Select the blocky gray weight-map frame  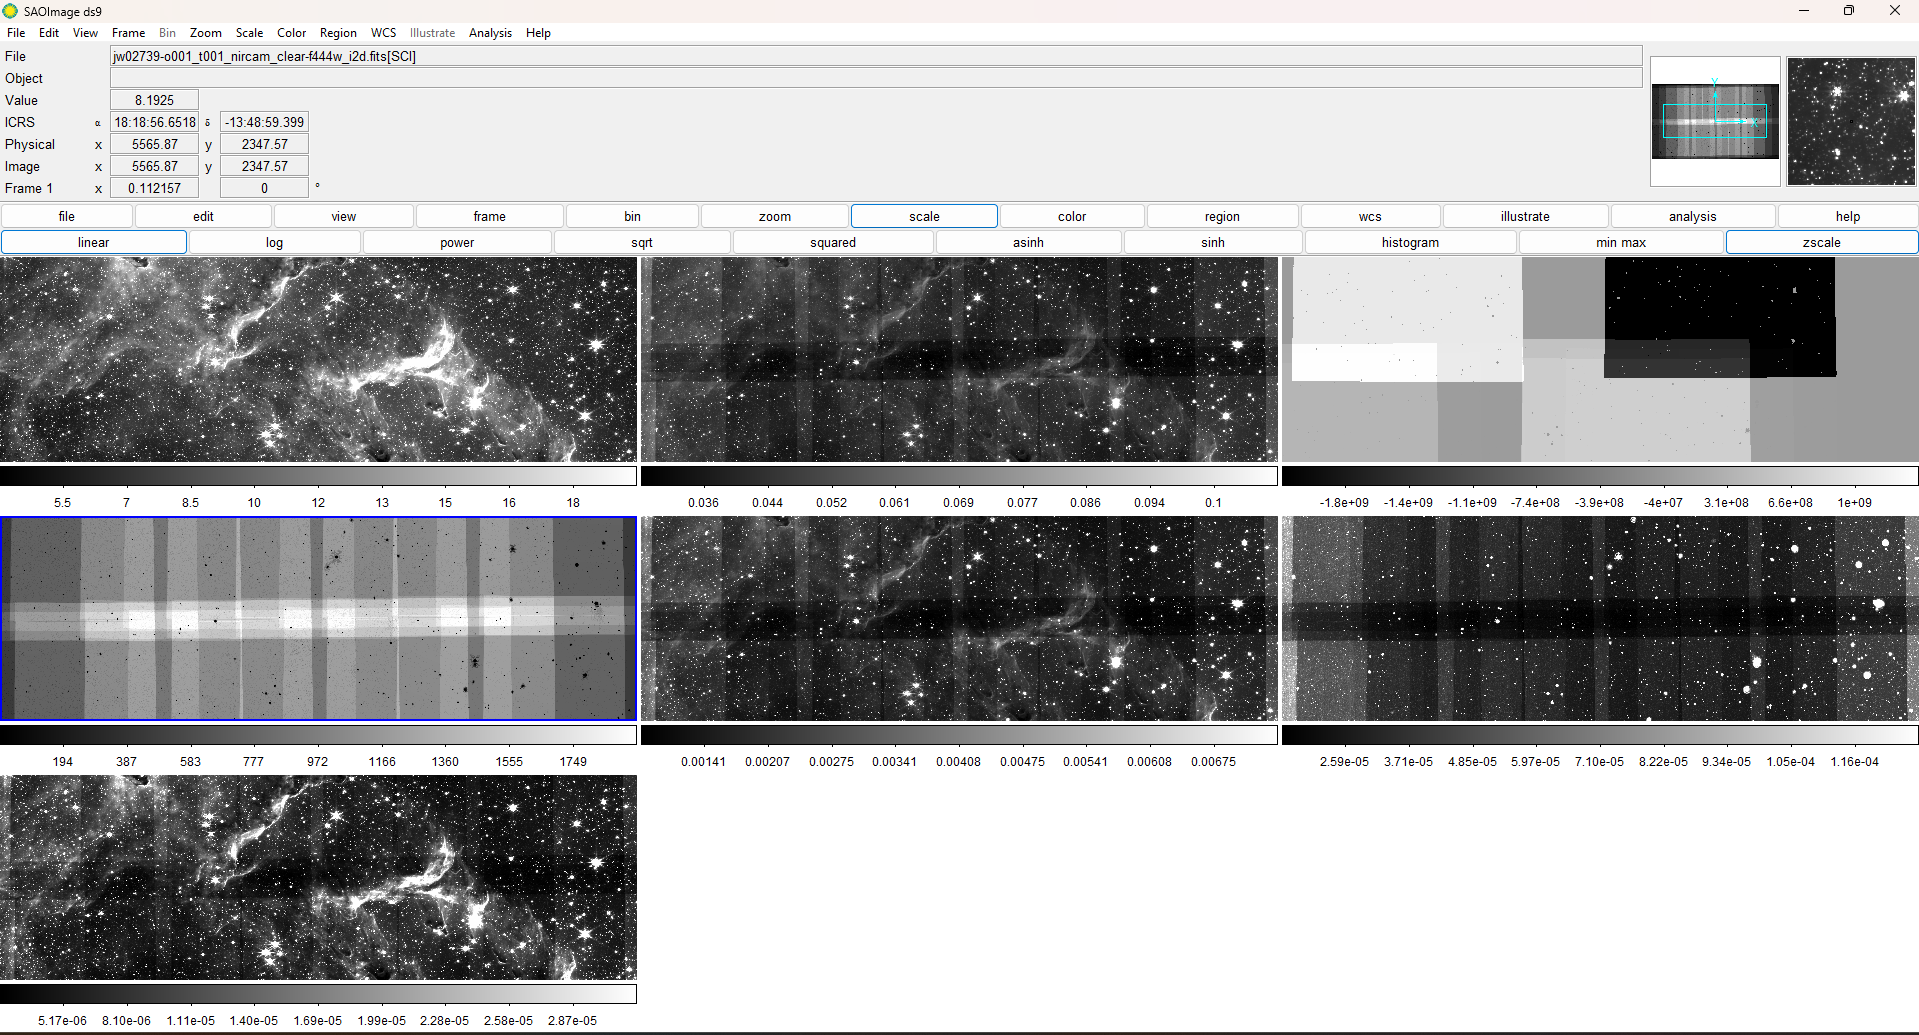point(1600,359)
